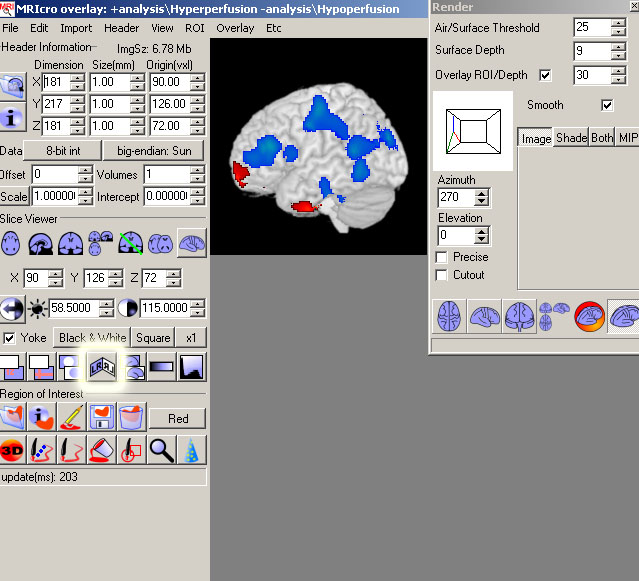Viewport: 639px width, 581px height.
Task: Switch to the MIP tab
Action: [627, 138]
